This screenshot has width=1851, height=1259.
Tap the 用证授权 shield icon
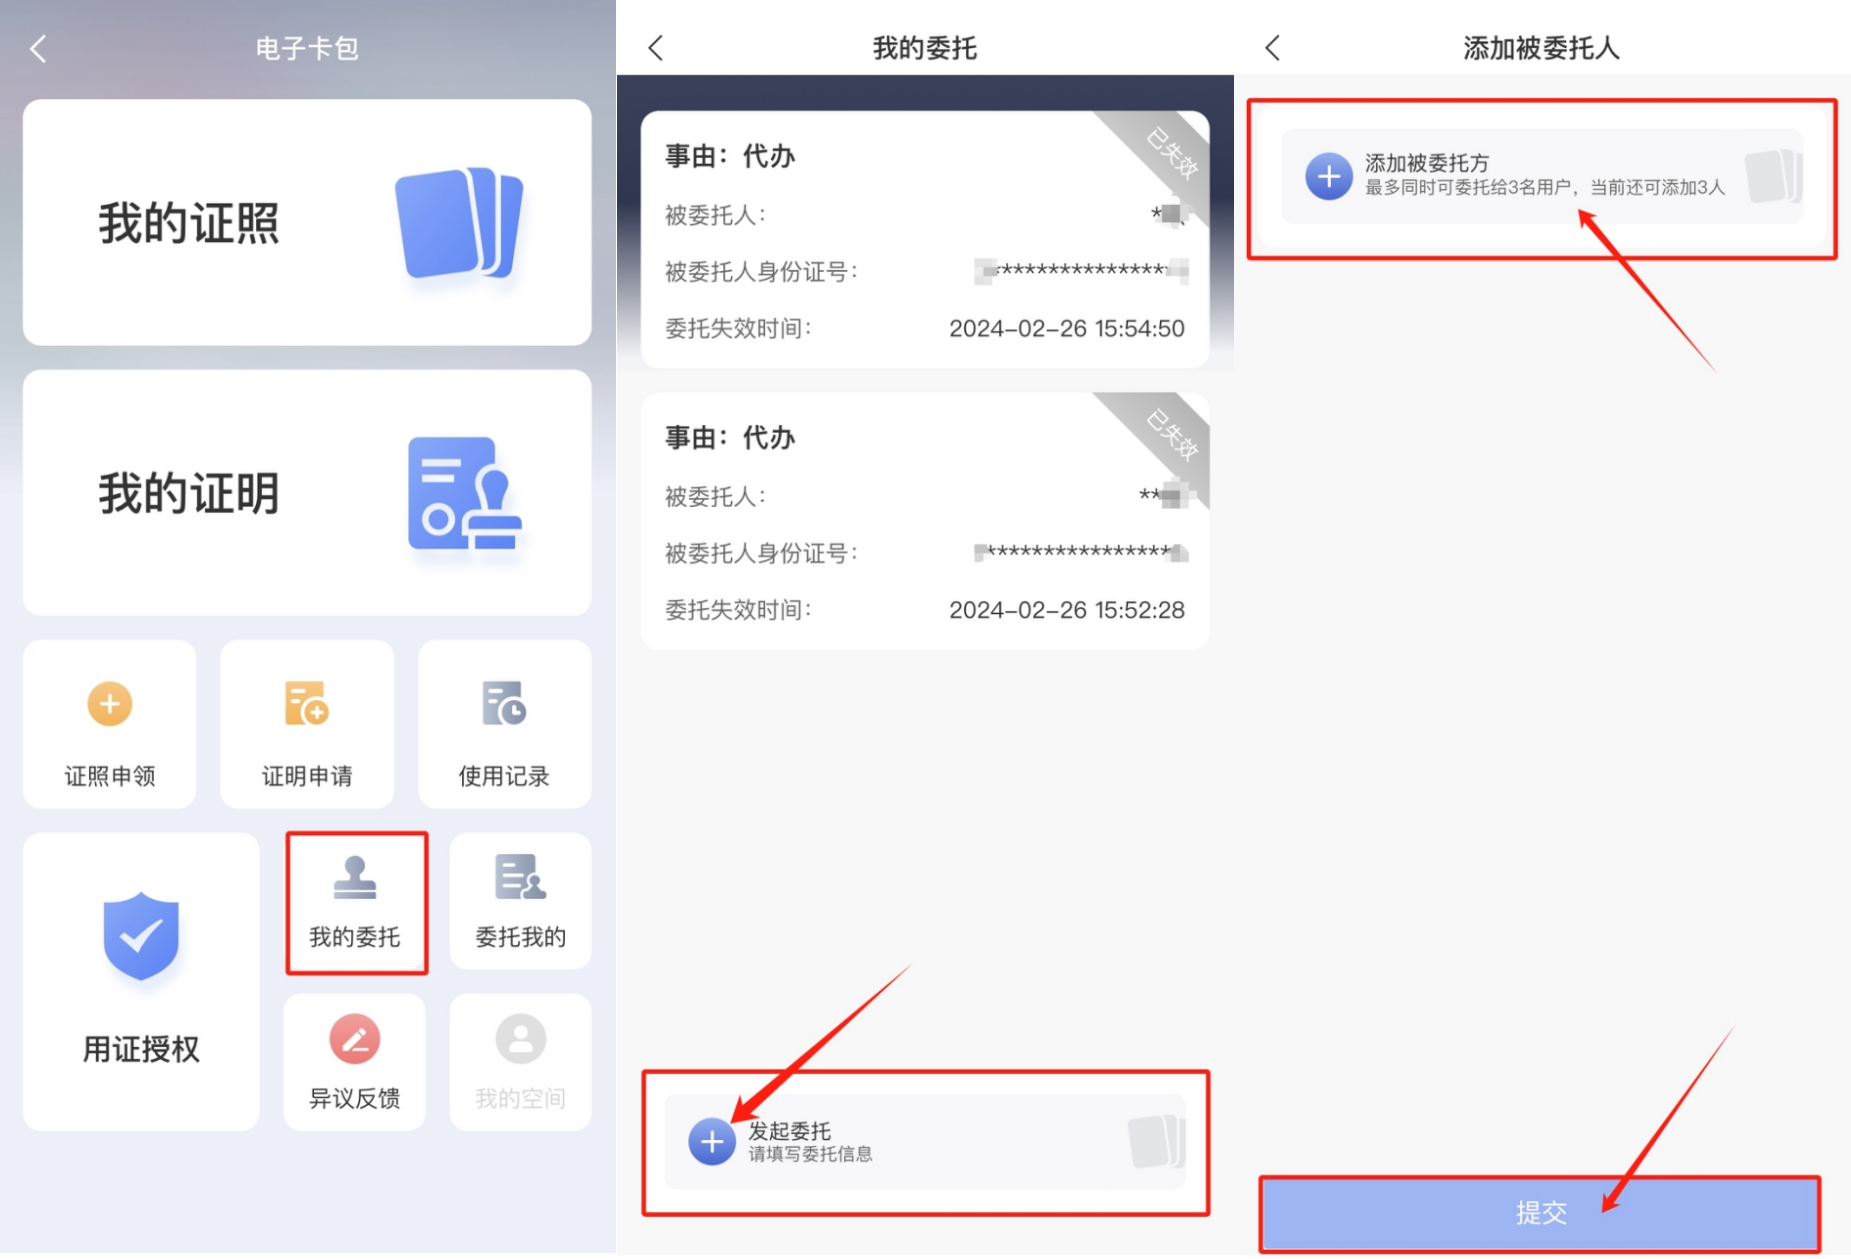(x=141, y=937)
